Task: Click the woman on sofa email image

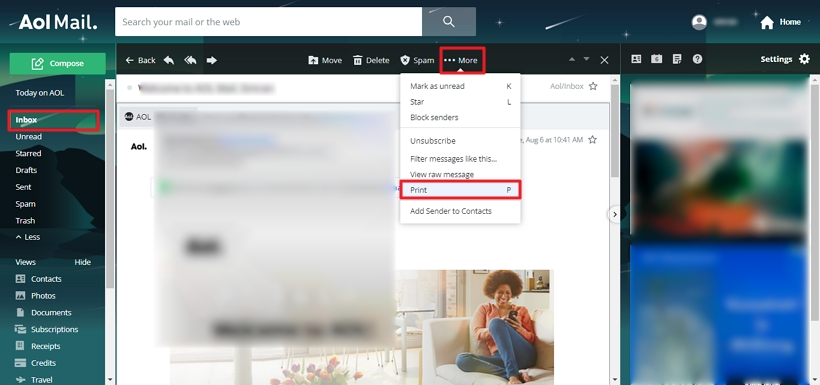Action: (x=474, y=327)
